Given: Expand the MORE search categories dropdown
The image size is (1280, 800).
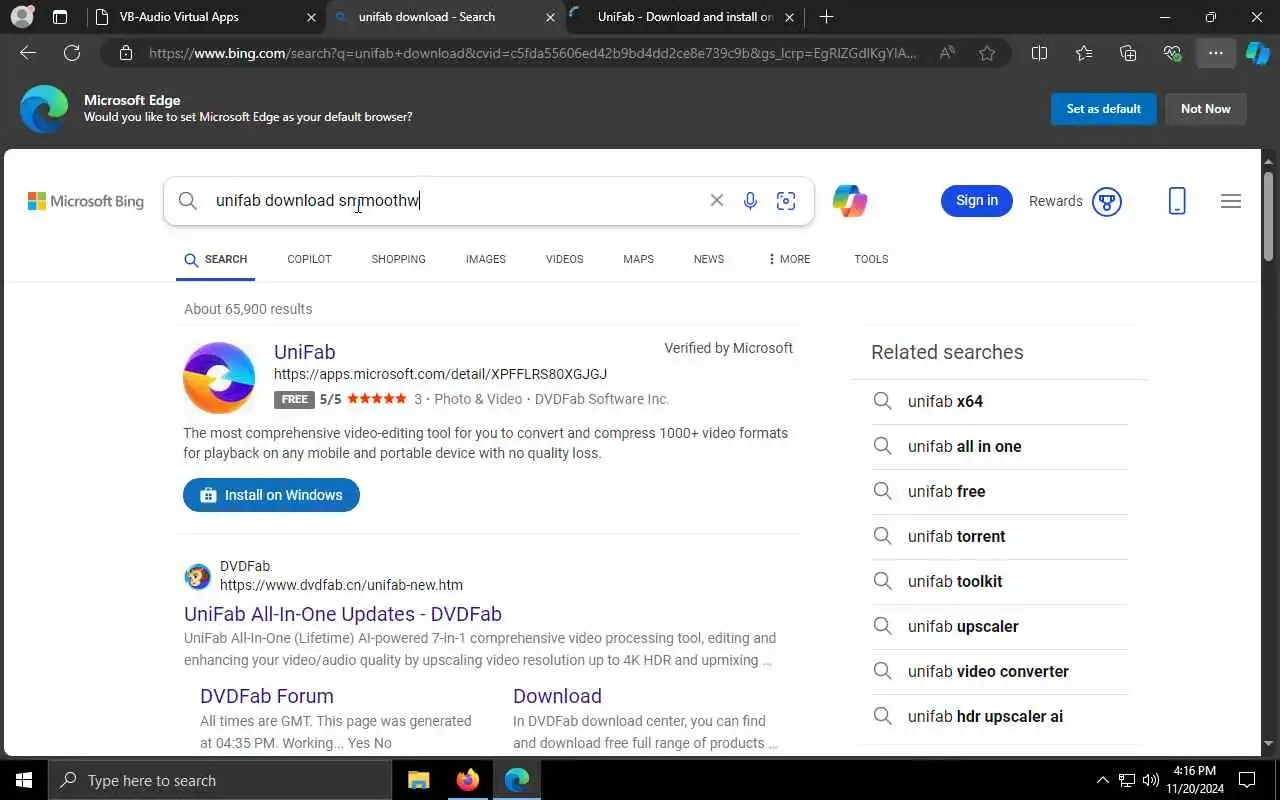Looking at the screenshot, I should (x=789, y=259).
